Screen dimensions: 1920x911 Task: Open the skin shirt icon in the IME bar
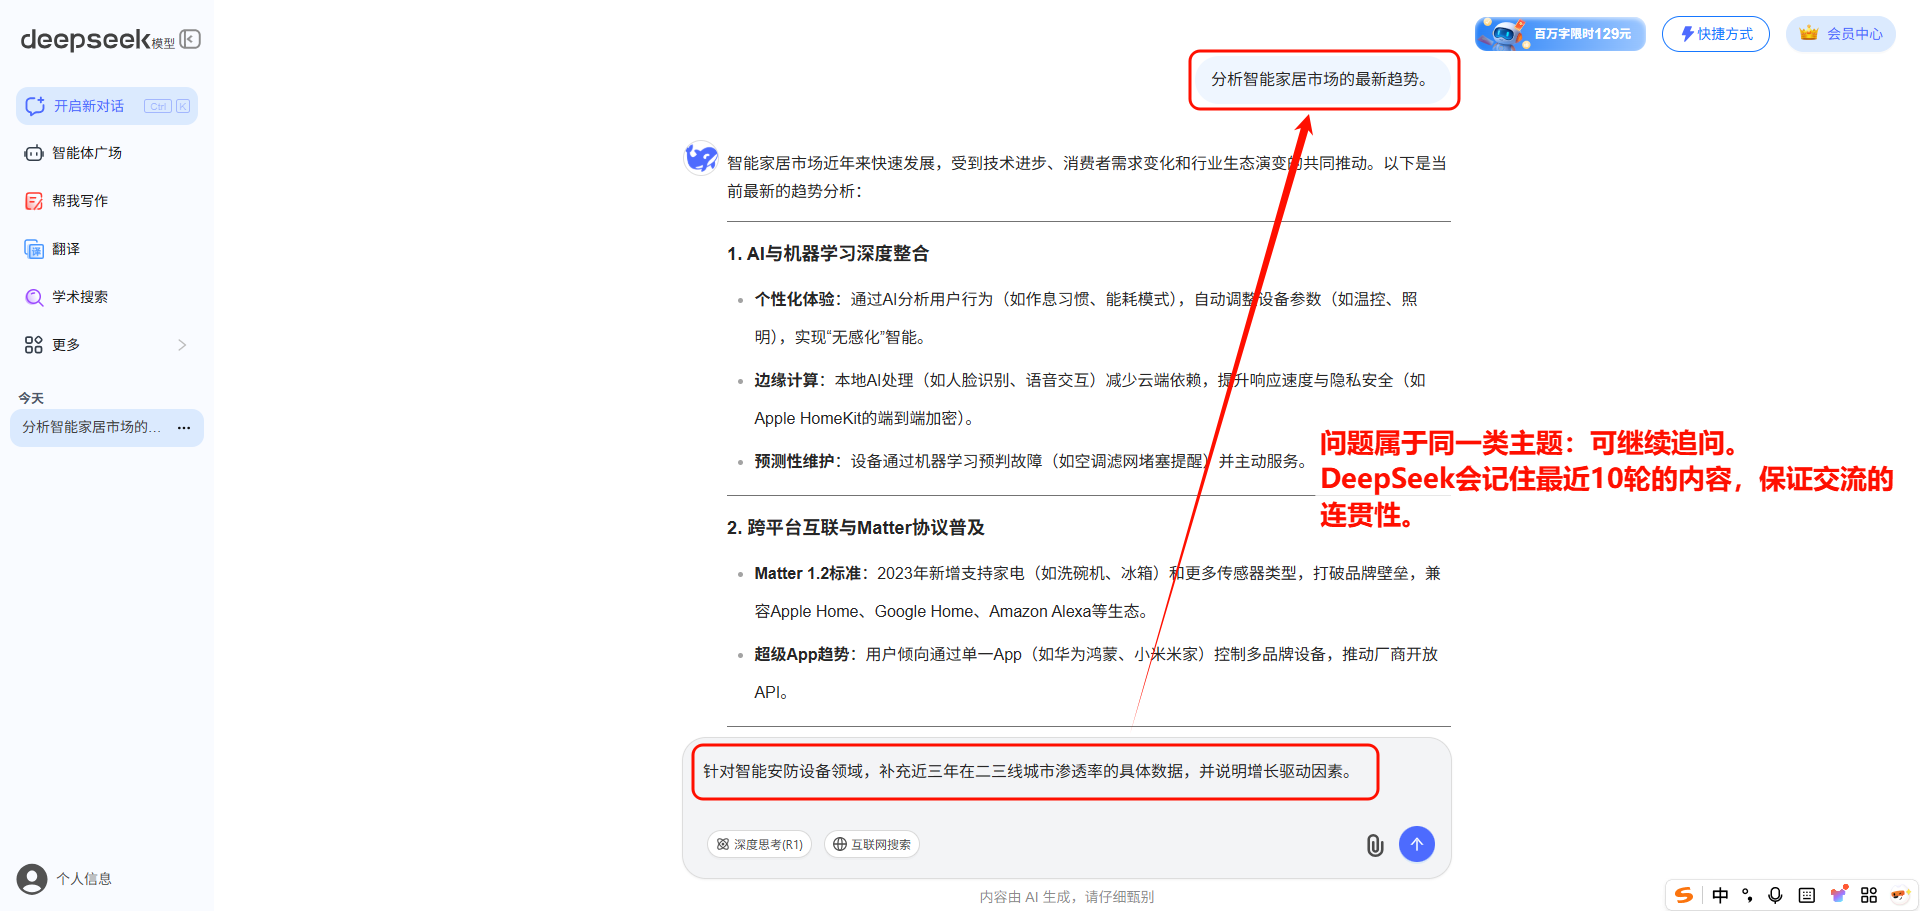tap(1838, 894)
